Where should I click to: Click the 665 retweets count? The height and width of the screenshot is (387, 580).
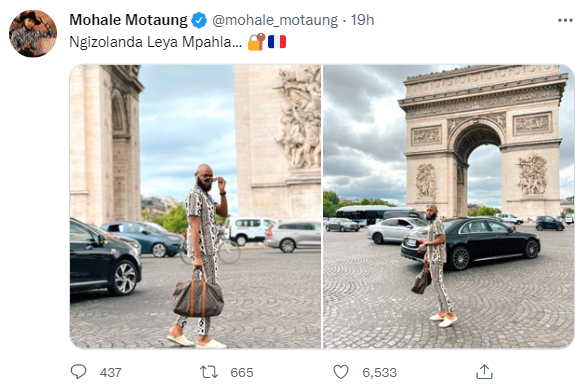pyautogui.click(x=242, y=372)
